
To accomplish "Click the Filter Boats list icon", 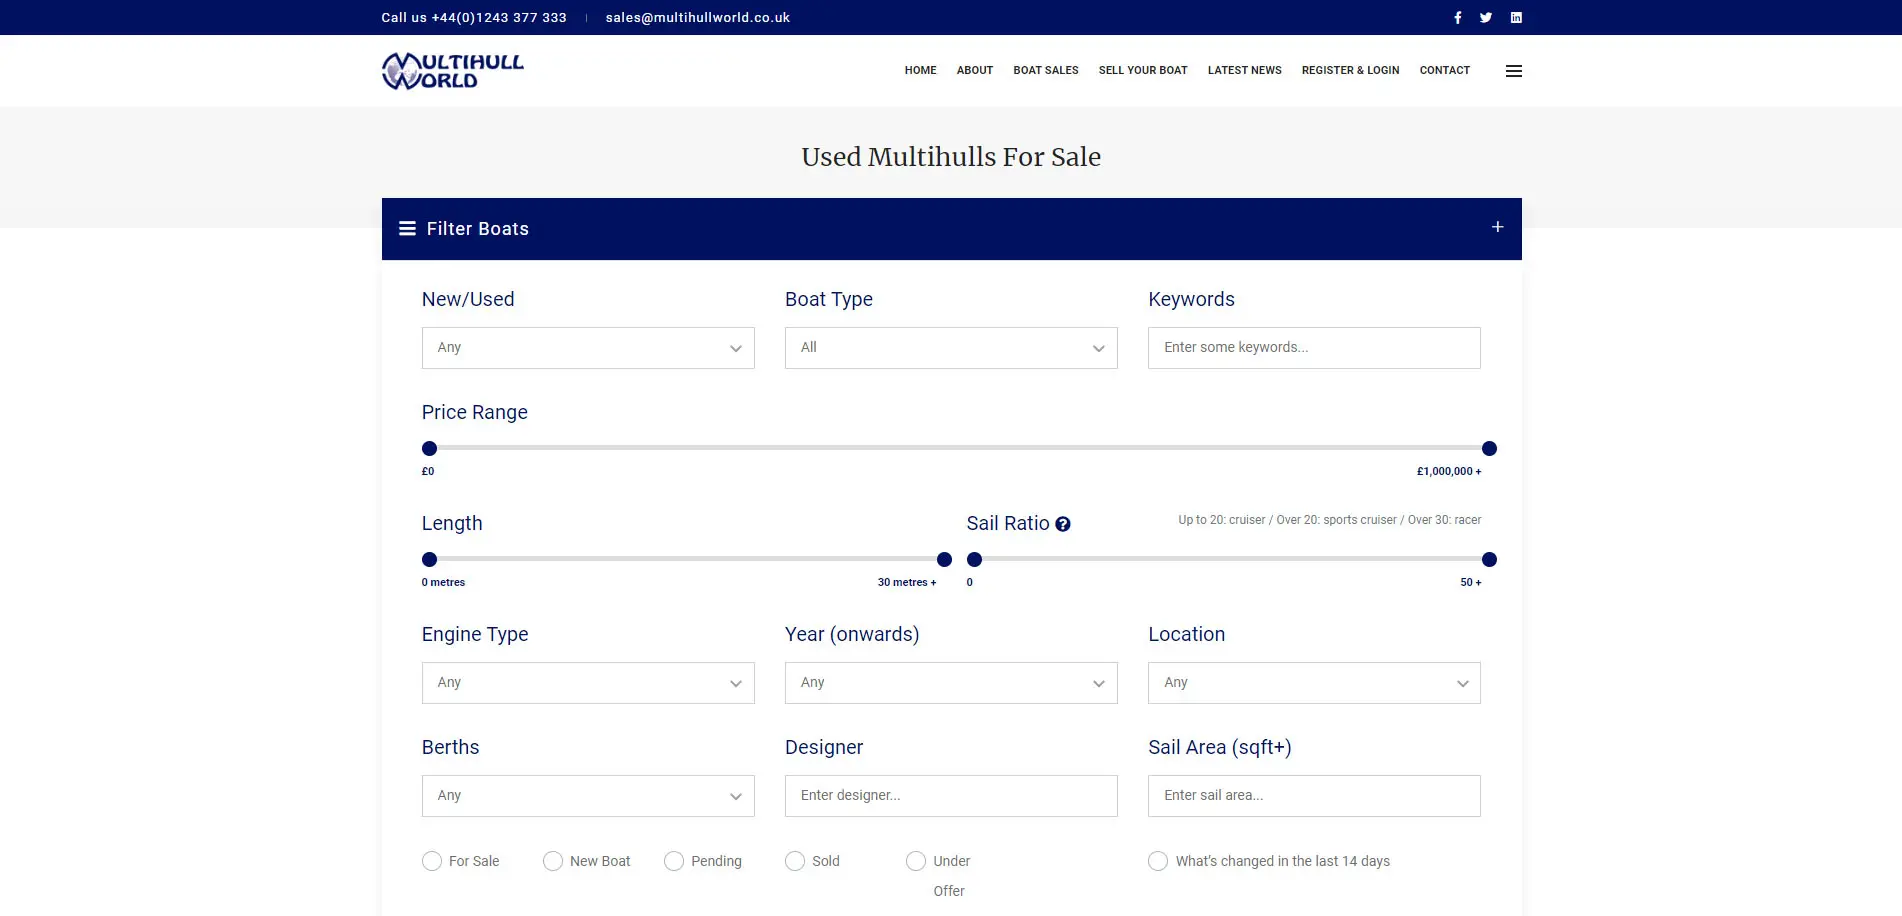I will [x=407, y=229].
